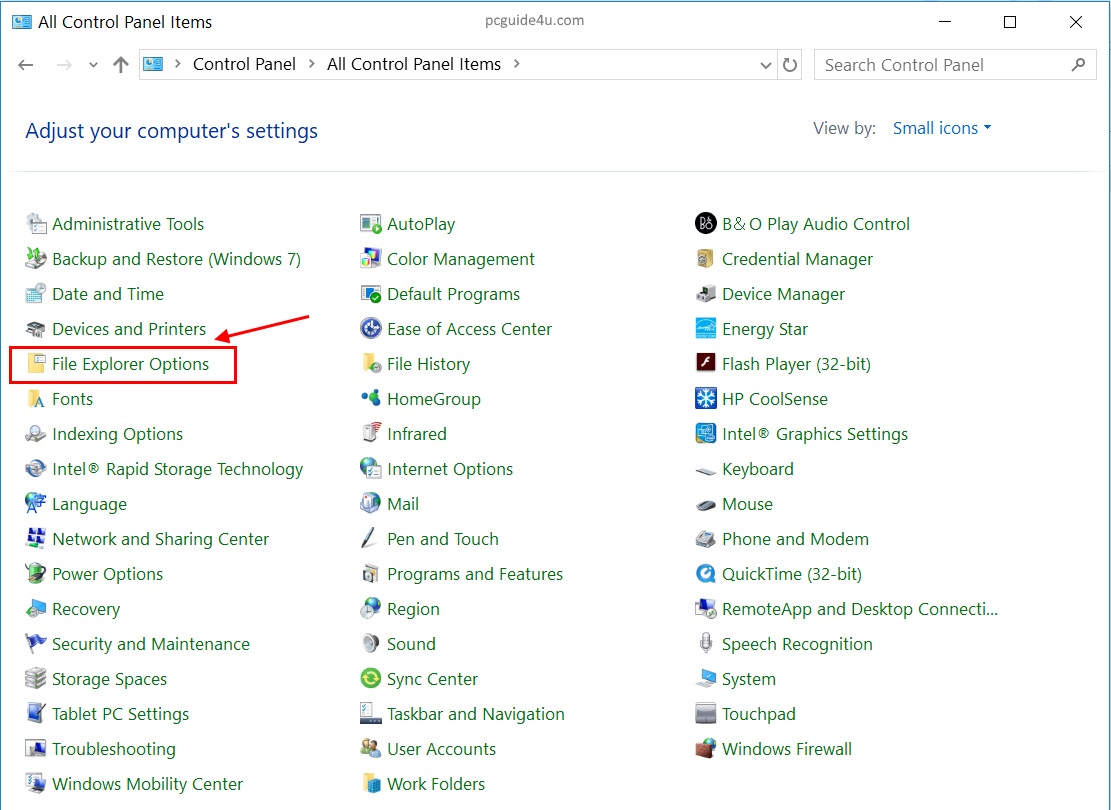Refresh the Control Panel view
This screenshot has height=810, width=1111.
(790, 65)
